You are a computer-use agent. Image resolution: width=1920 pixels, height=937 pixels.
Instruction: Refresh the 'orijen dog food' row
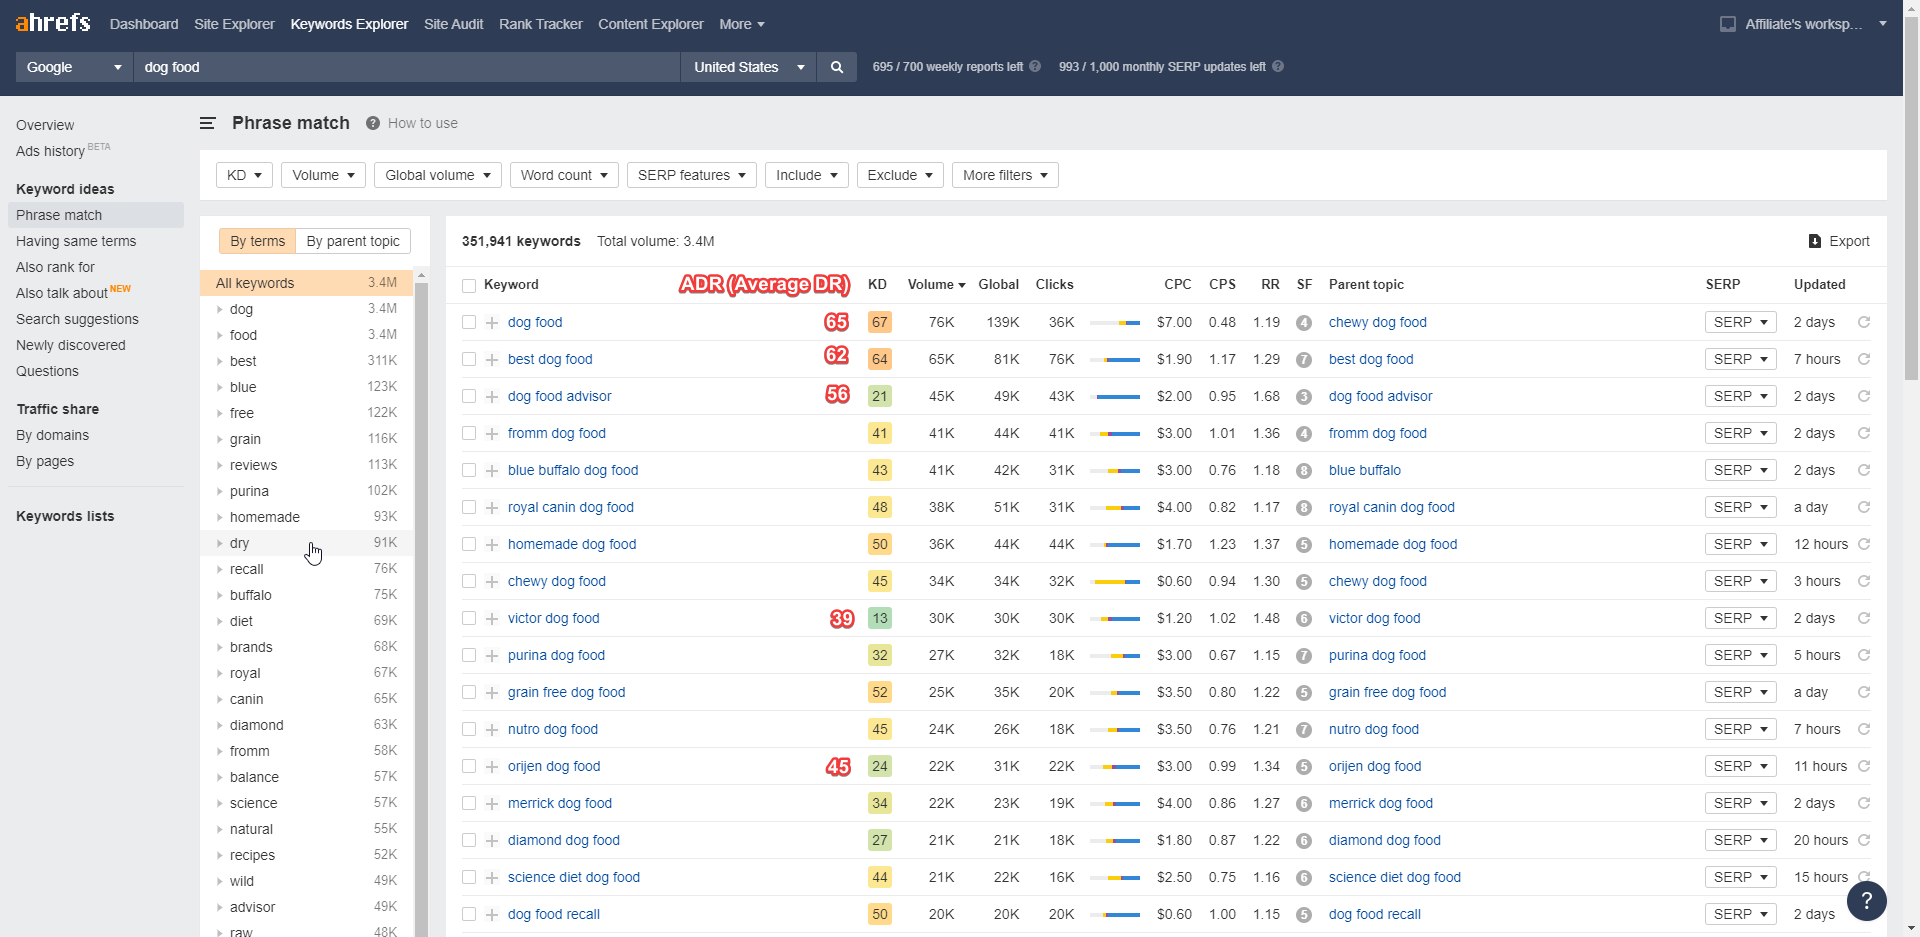1864,766
